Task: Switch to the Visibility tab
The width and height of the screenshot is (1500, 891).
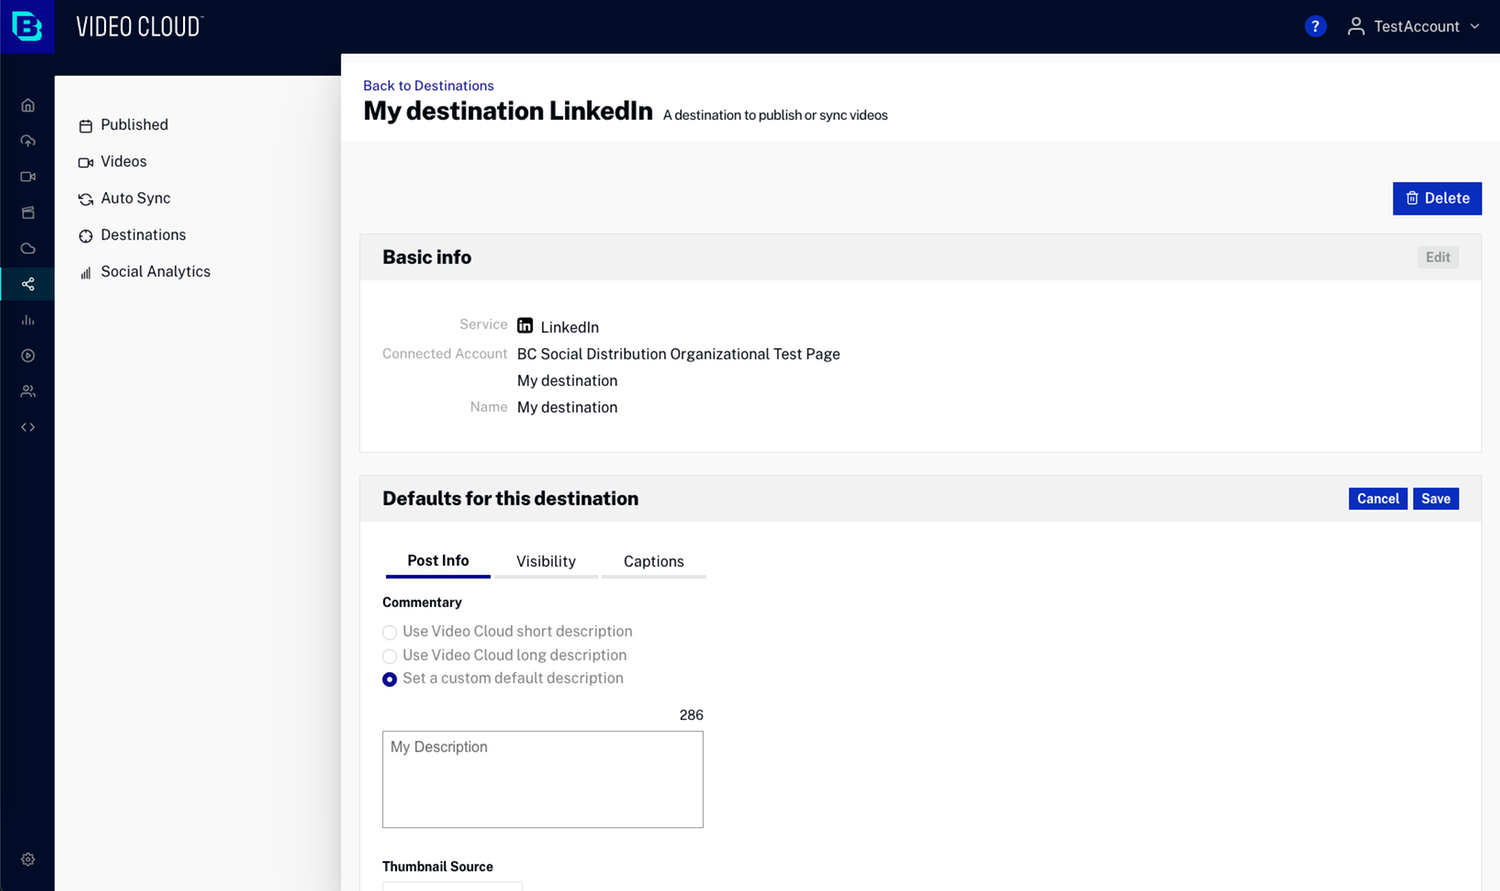Action: pyautogui.click(x=546, y=561)
